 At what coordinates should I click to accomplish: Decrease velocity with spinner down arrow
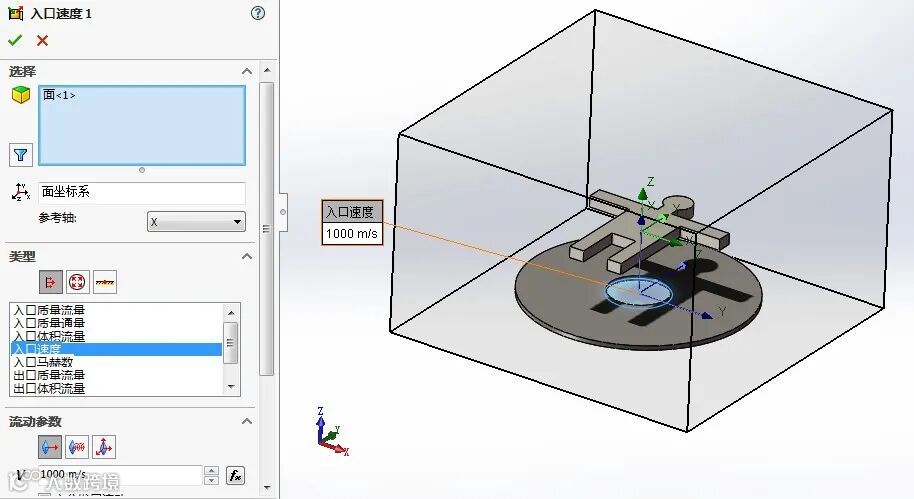(x=212, y=480)
